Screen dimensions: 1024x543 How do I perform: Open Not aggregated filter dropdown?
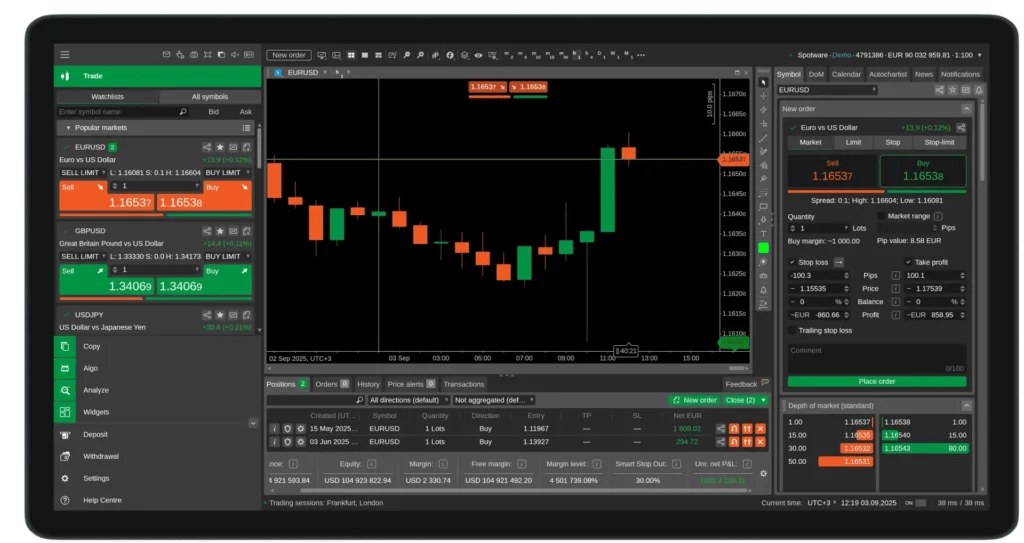point(494,400)
